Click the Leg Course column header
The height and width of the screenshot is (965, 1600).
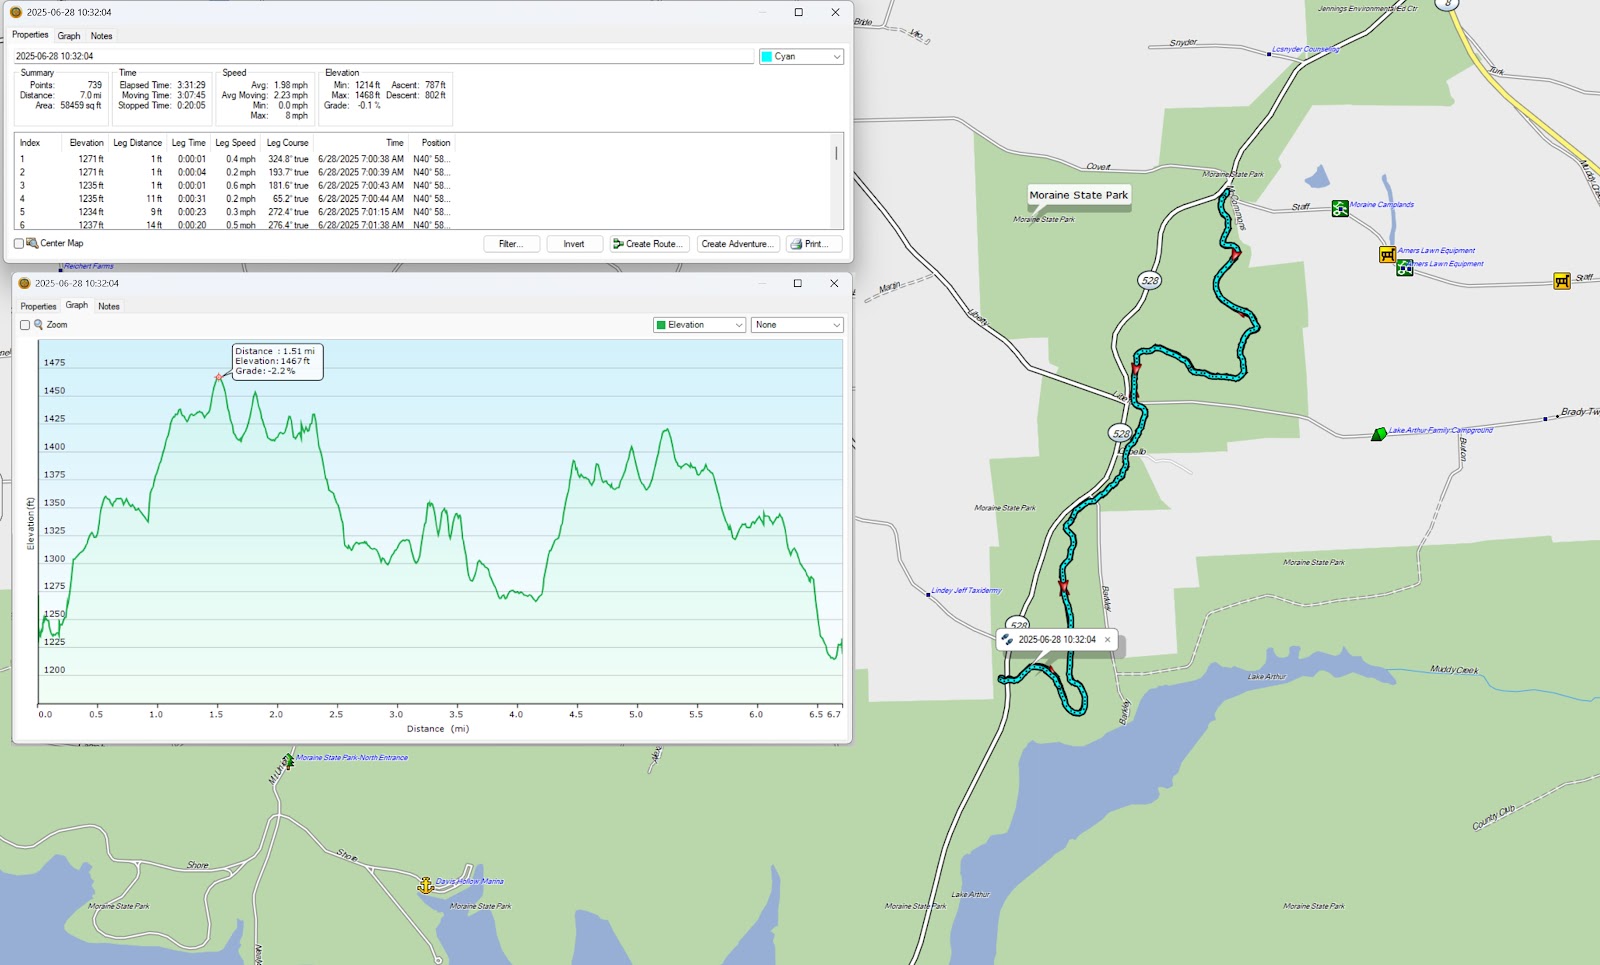coord(287,143)
